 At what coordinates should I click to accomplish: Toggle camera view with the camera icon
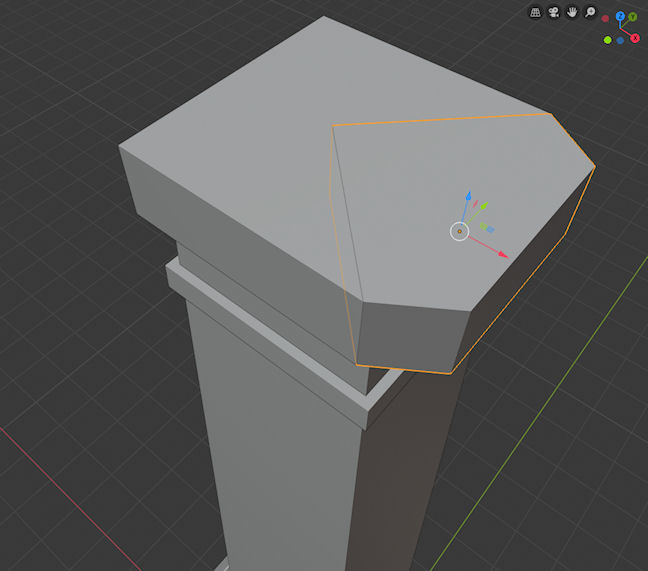[x=553, y=12]
